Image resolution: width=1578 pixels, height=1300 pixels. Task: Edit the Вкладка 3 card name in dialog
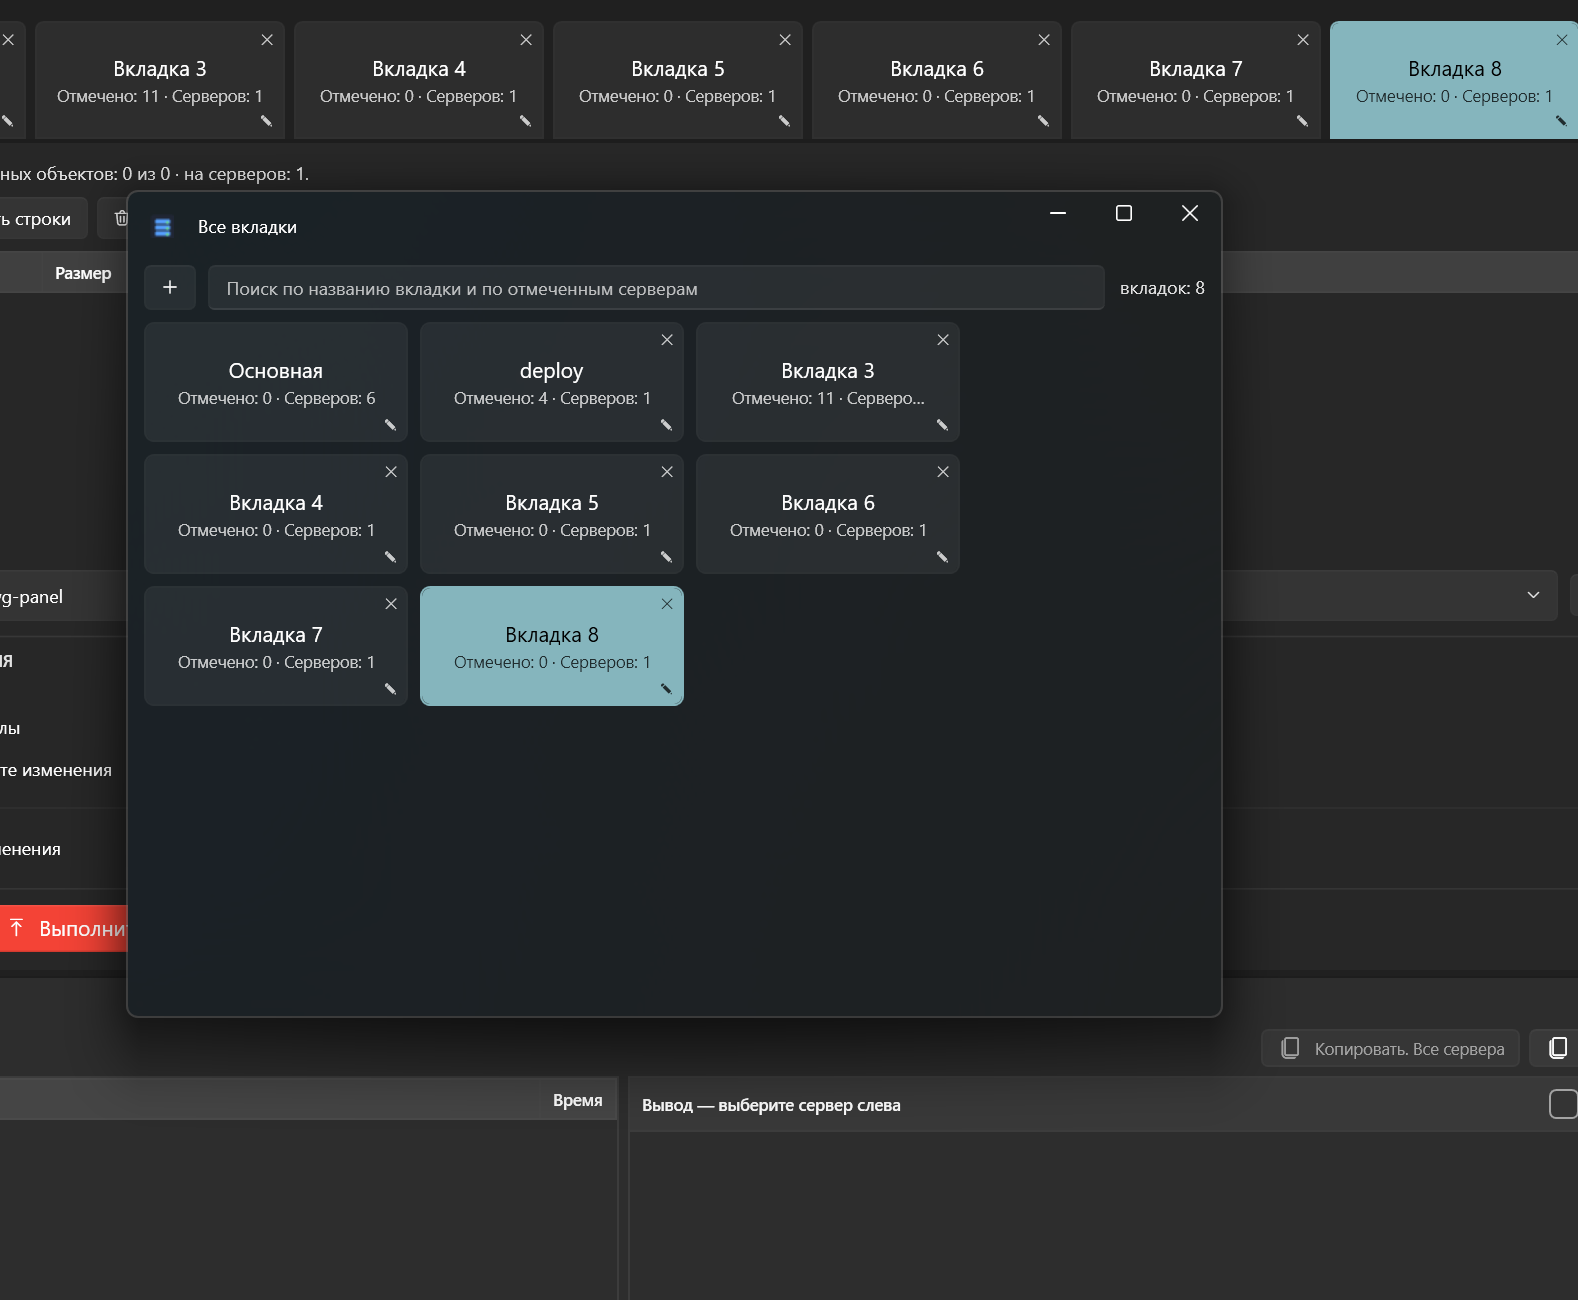click(942, 425)
